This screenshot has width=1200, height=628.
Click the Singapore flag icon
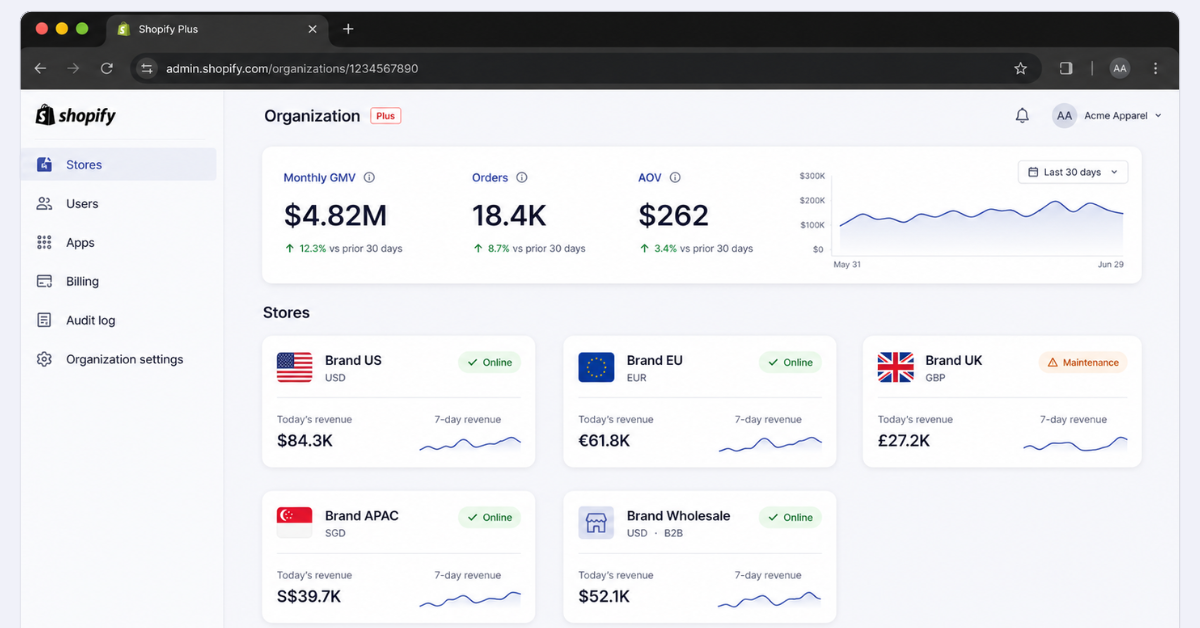click(294, 522)
